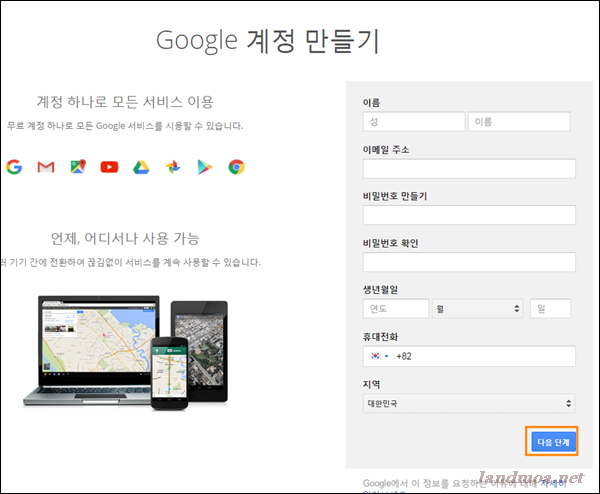Open the phone country code dropdown arrow
The width and height of the screenshot is (600, 494).
click(386, 356)
